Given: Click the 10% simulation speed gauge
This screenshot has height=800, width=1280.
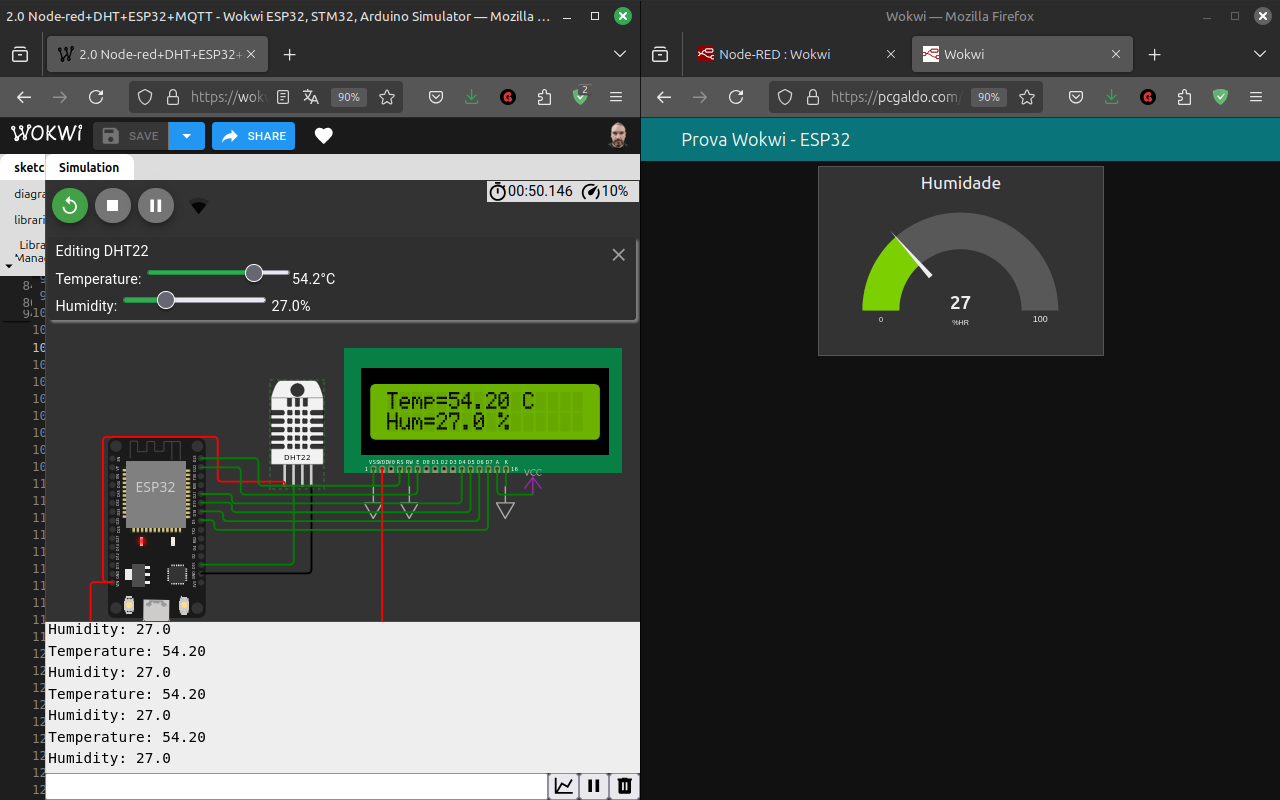Looking at the screenshot, I should (x=605, y=191).
